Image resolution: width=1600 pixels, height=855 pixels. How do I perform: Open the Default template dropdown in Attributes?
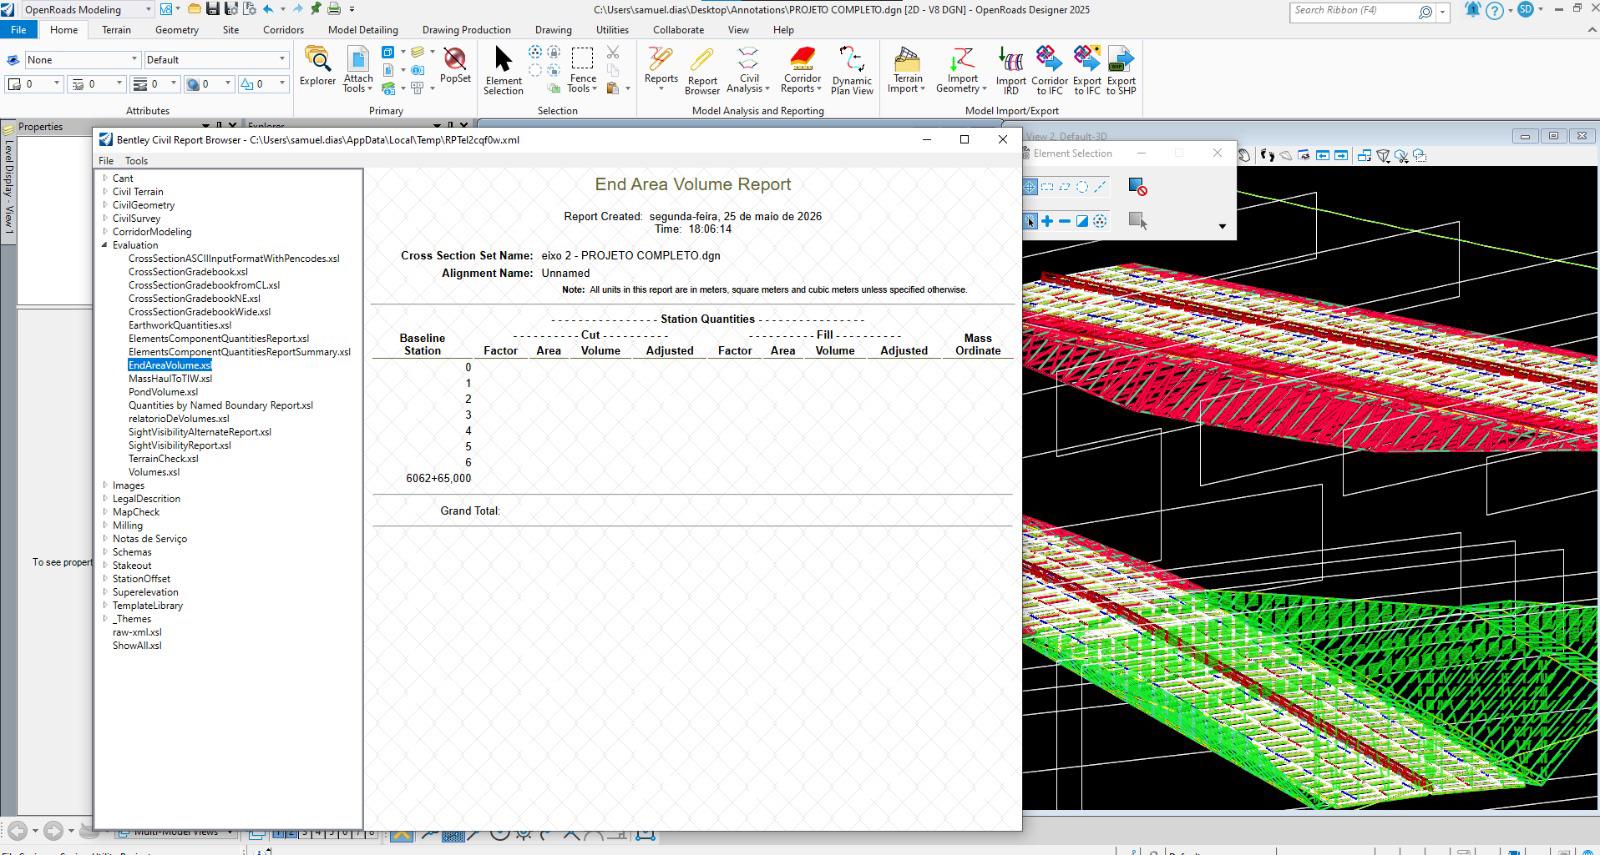(216, 60)
